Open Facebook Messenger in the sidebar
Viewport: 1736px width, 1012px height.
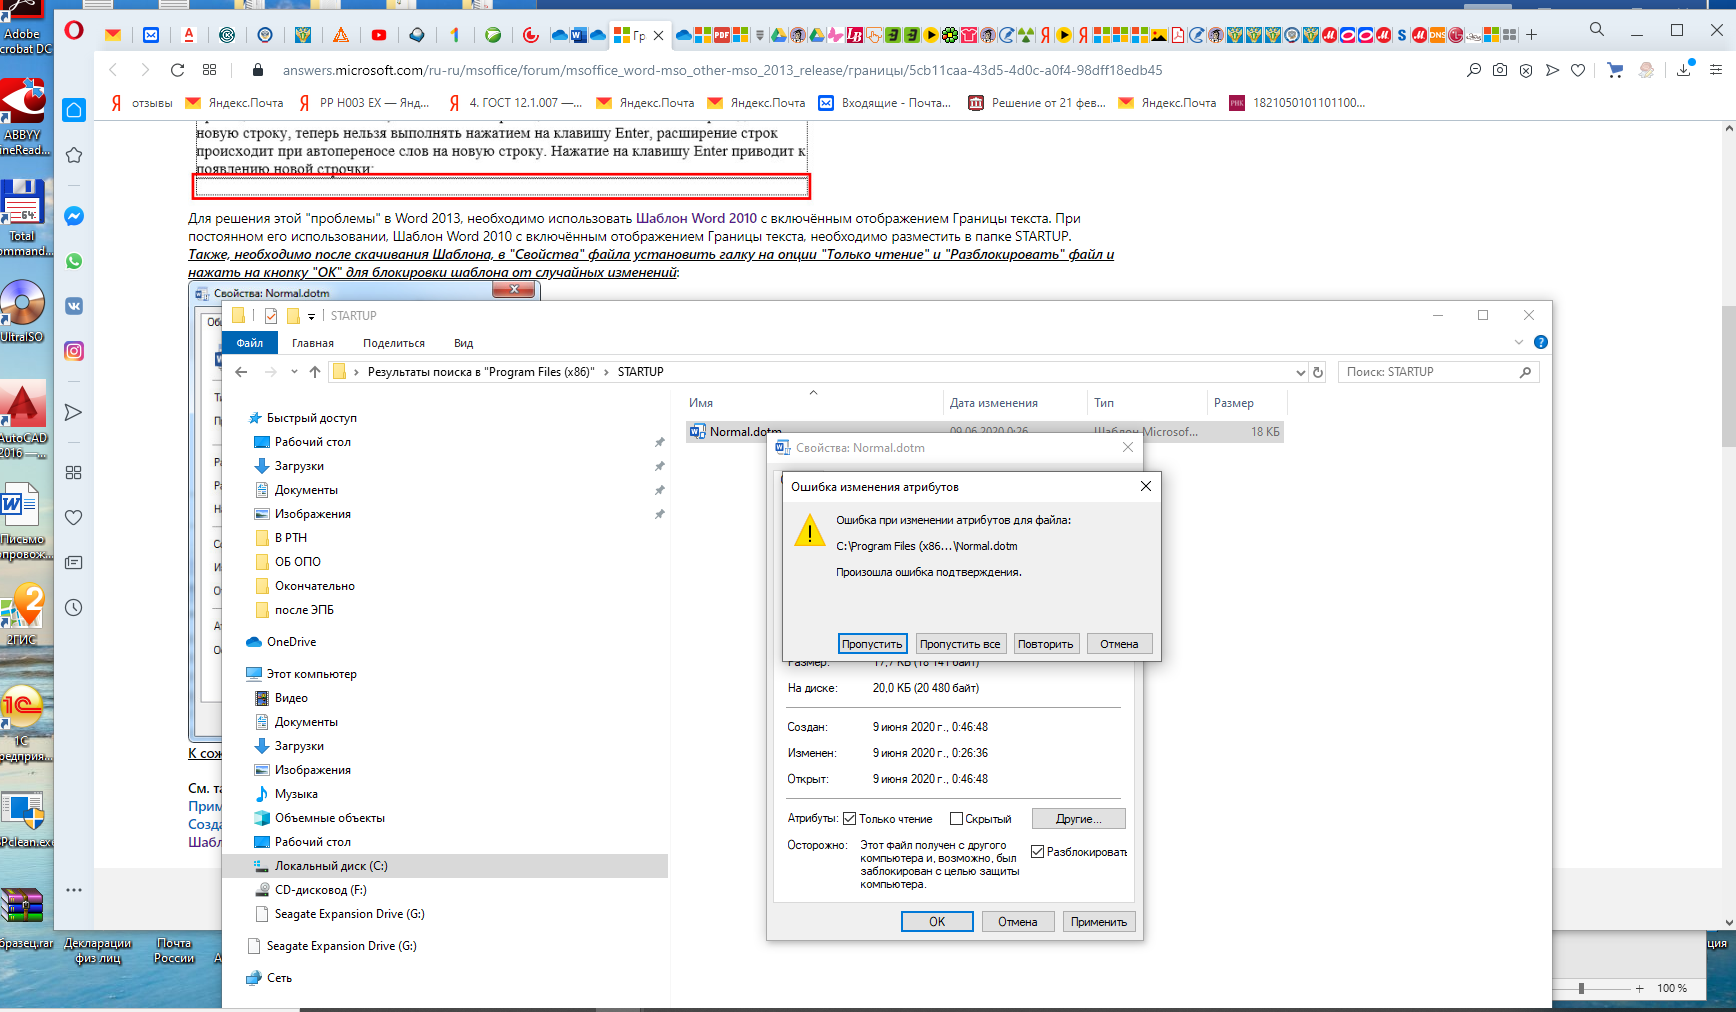pyautogui.click(x=74, y=216)
